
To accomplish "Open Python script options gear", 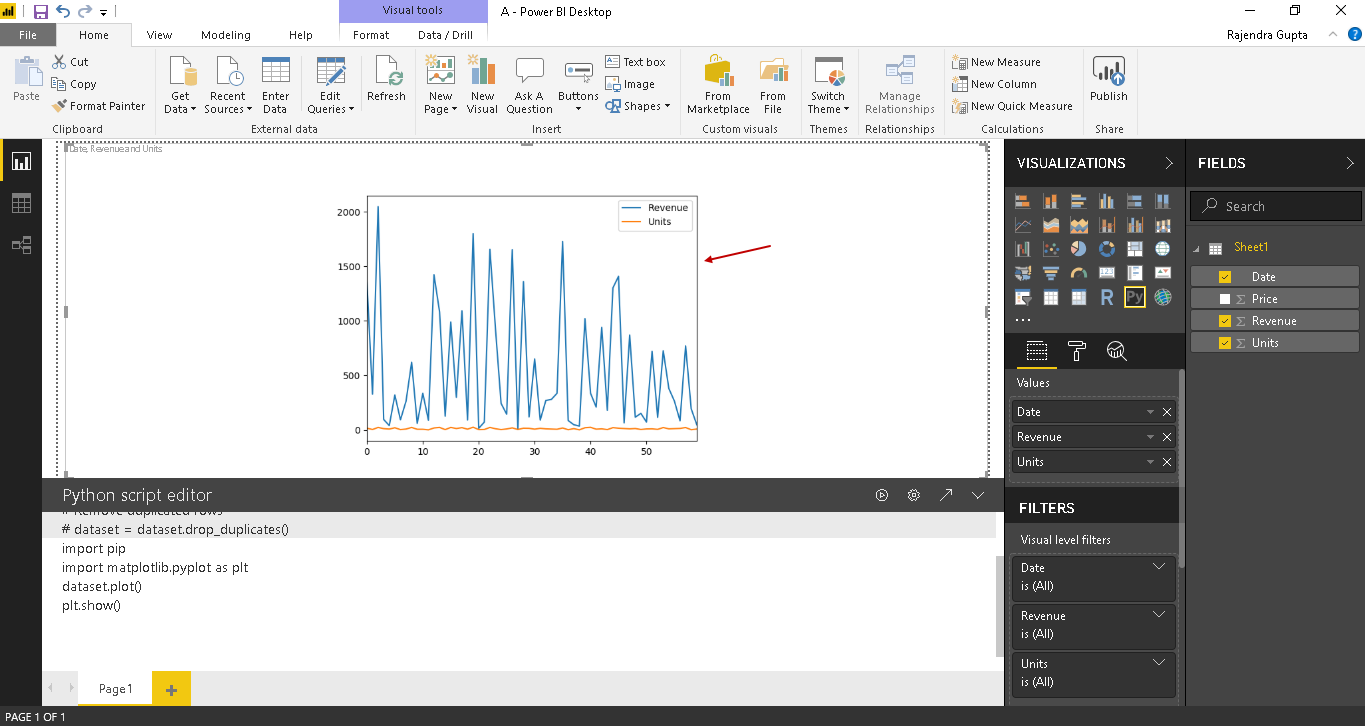I will pos(913,495).
